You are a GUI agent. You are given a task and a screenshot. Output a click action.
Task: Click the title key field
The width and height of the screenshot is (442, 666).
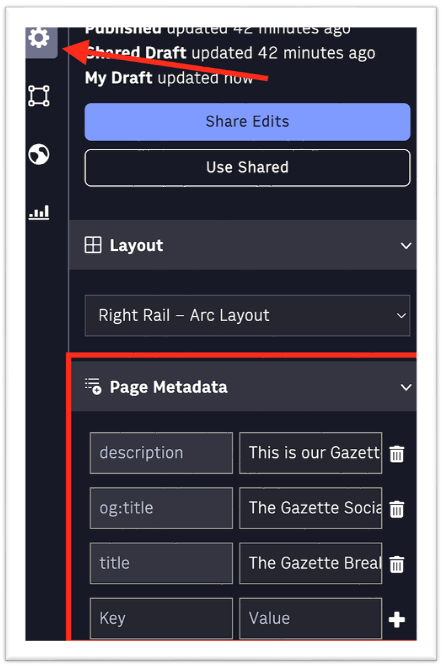161,563
